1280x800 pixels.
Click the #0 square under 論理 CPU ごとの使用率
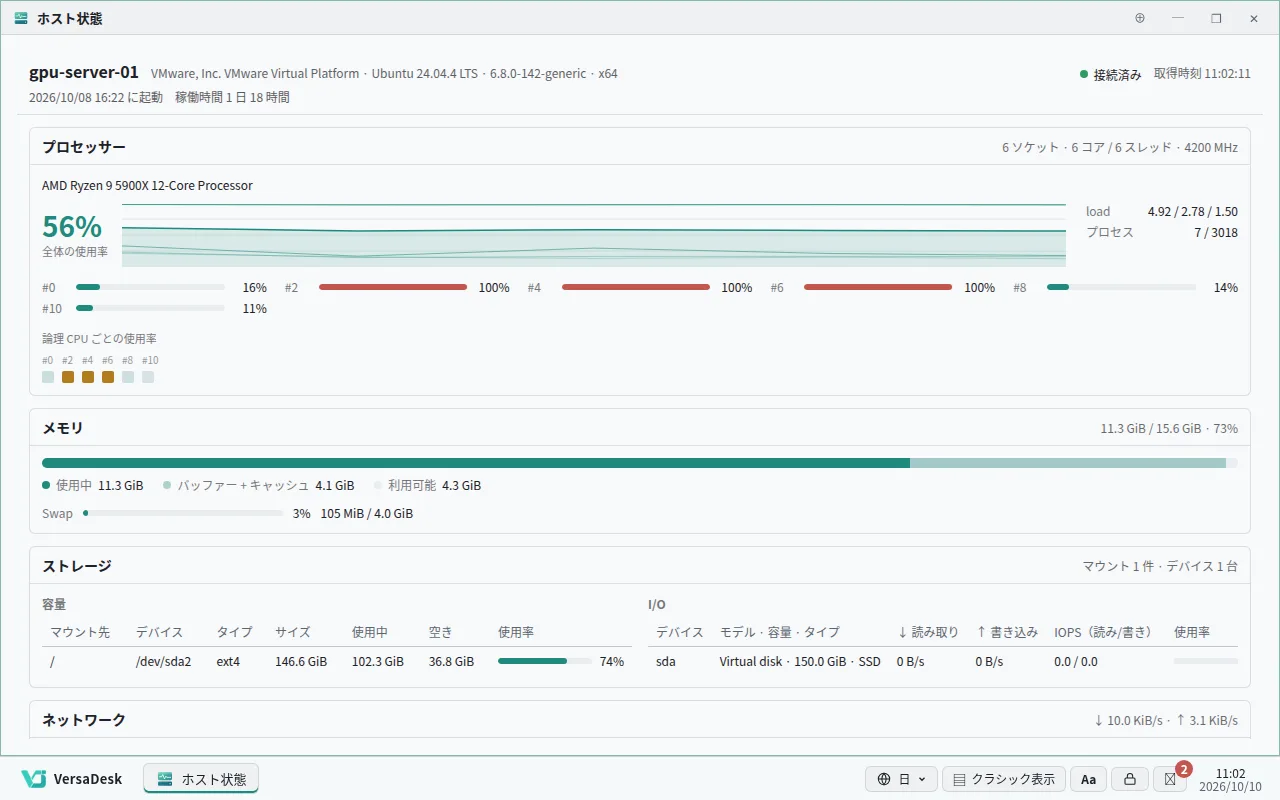tap(48, 377)
